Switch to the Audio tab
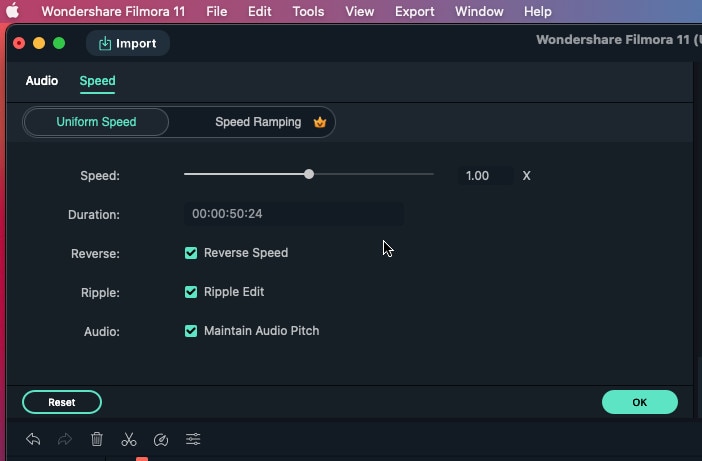The image size is (702, 461). 42,81
